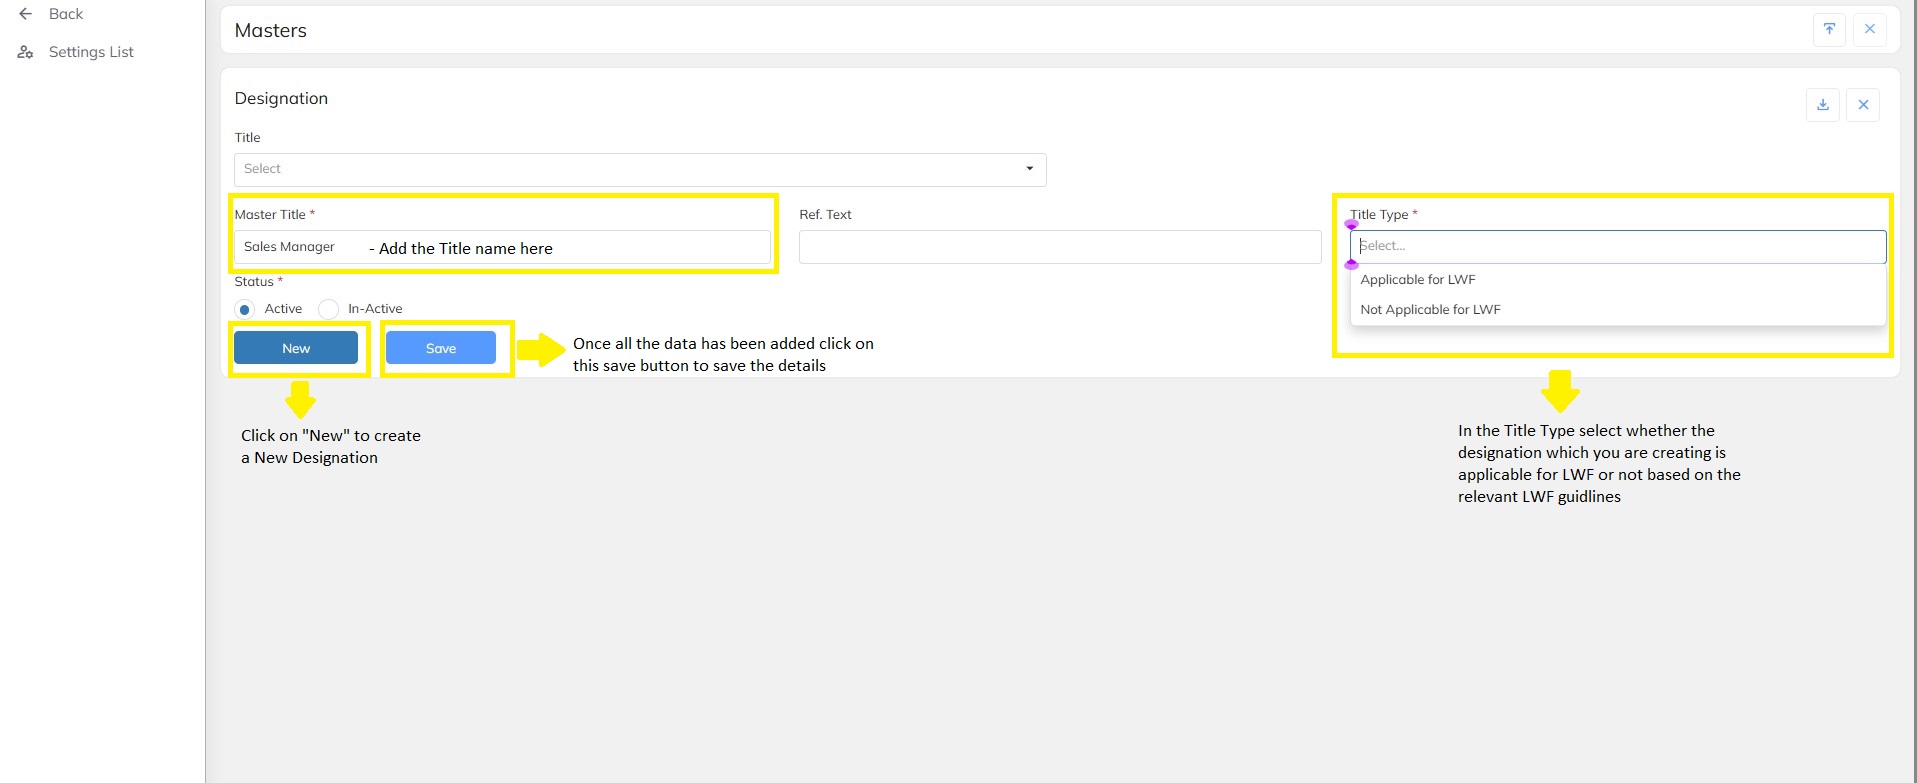Close the Masters panel with X icon

click(x=1870, y=29)
